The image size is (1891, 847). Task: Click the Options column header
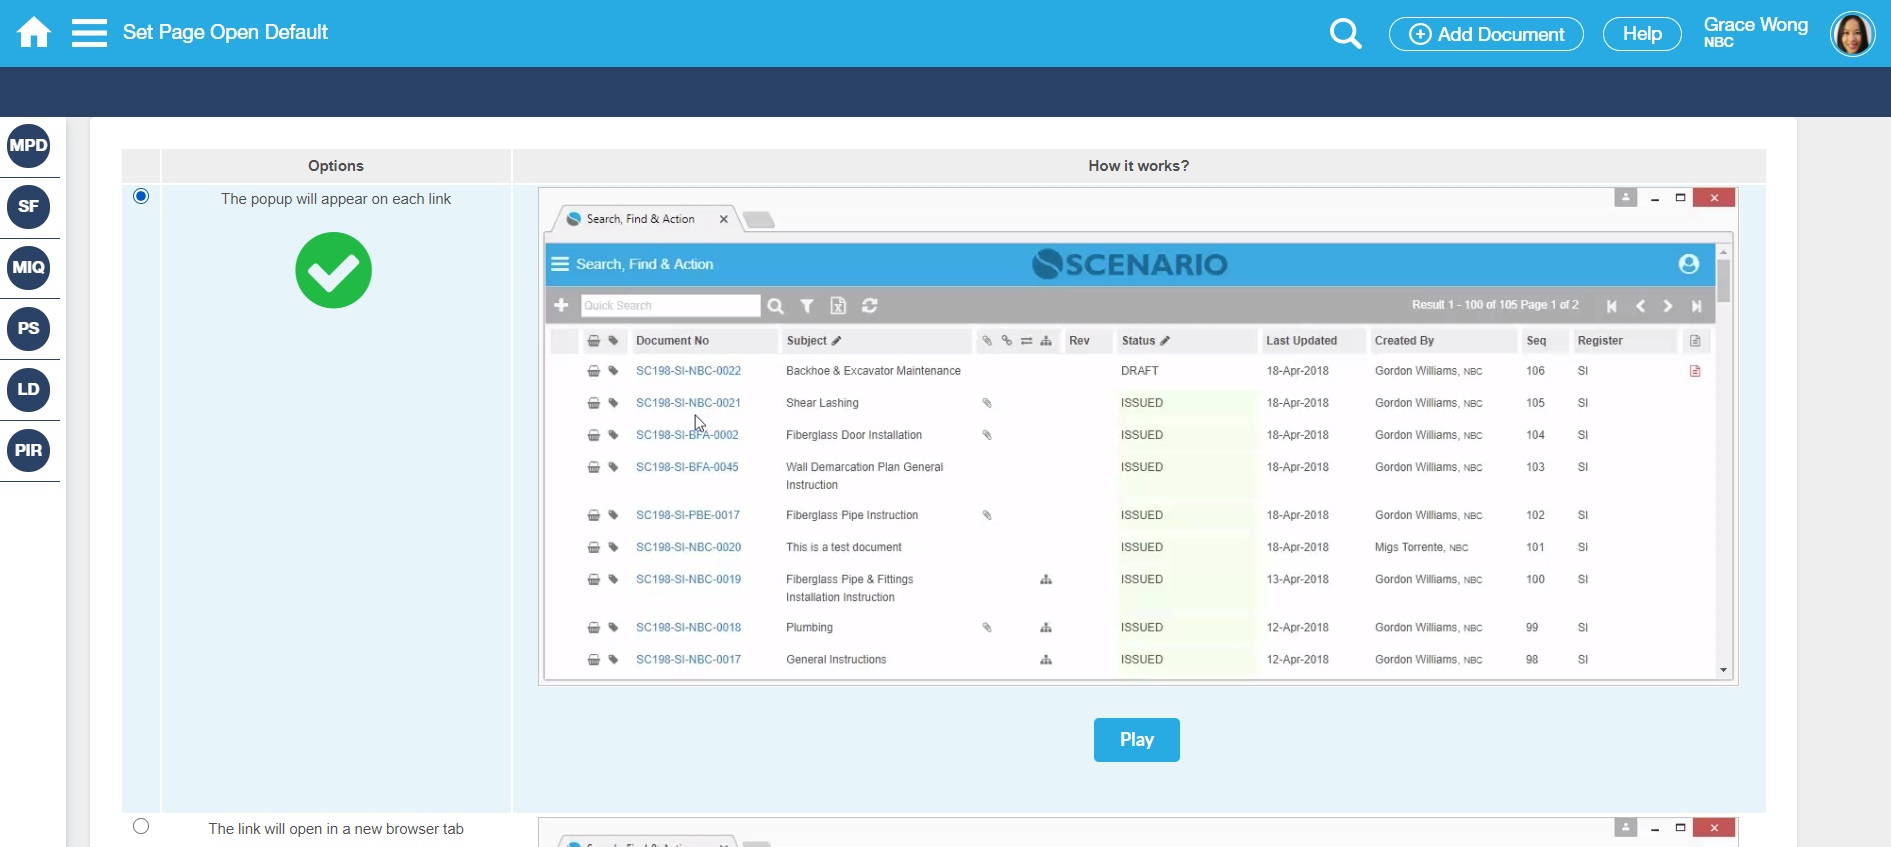point(336,166)
